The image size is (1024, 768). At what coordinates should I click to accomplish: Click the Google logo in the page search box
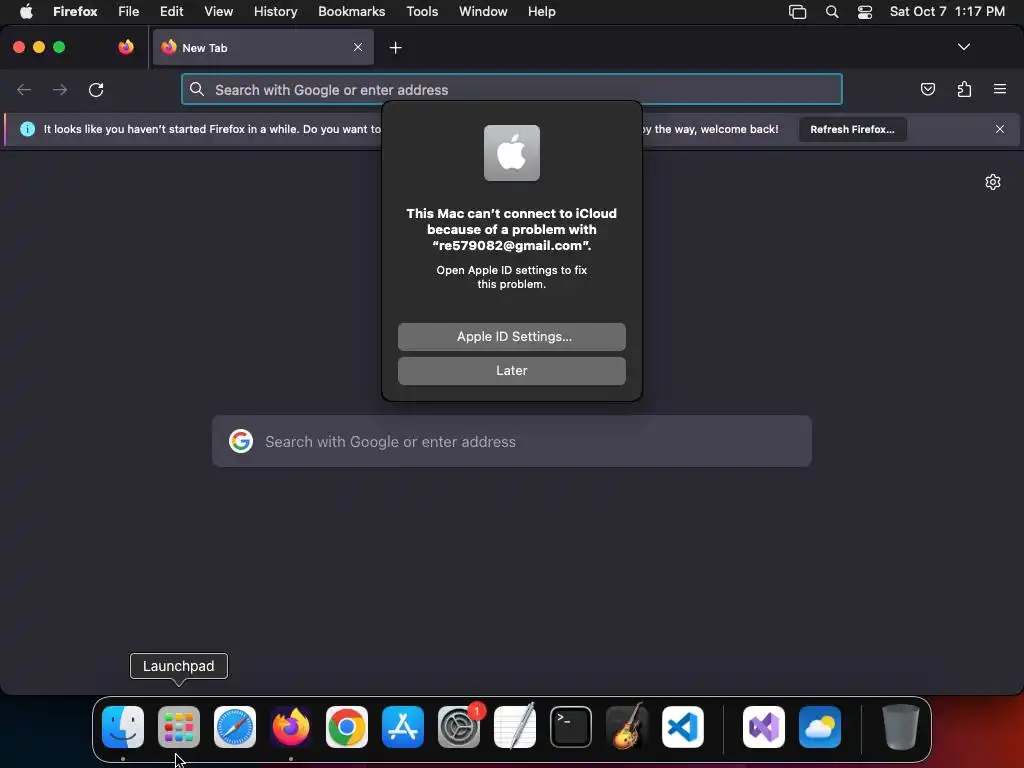point(241,441)
